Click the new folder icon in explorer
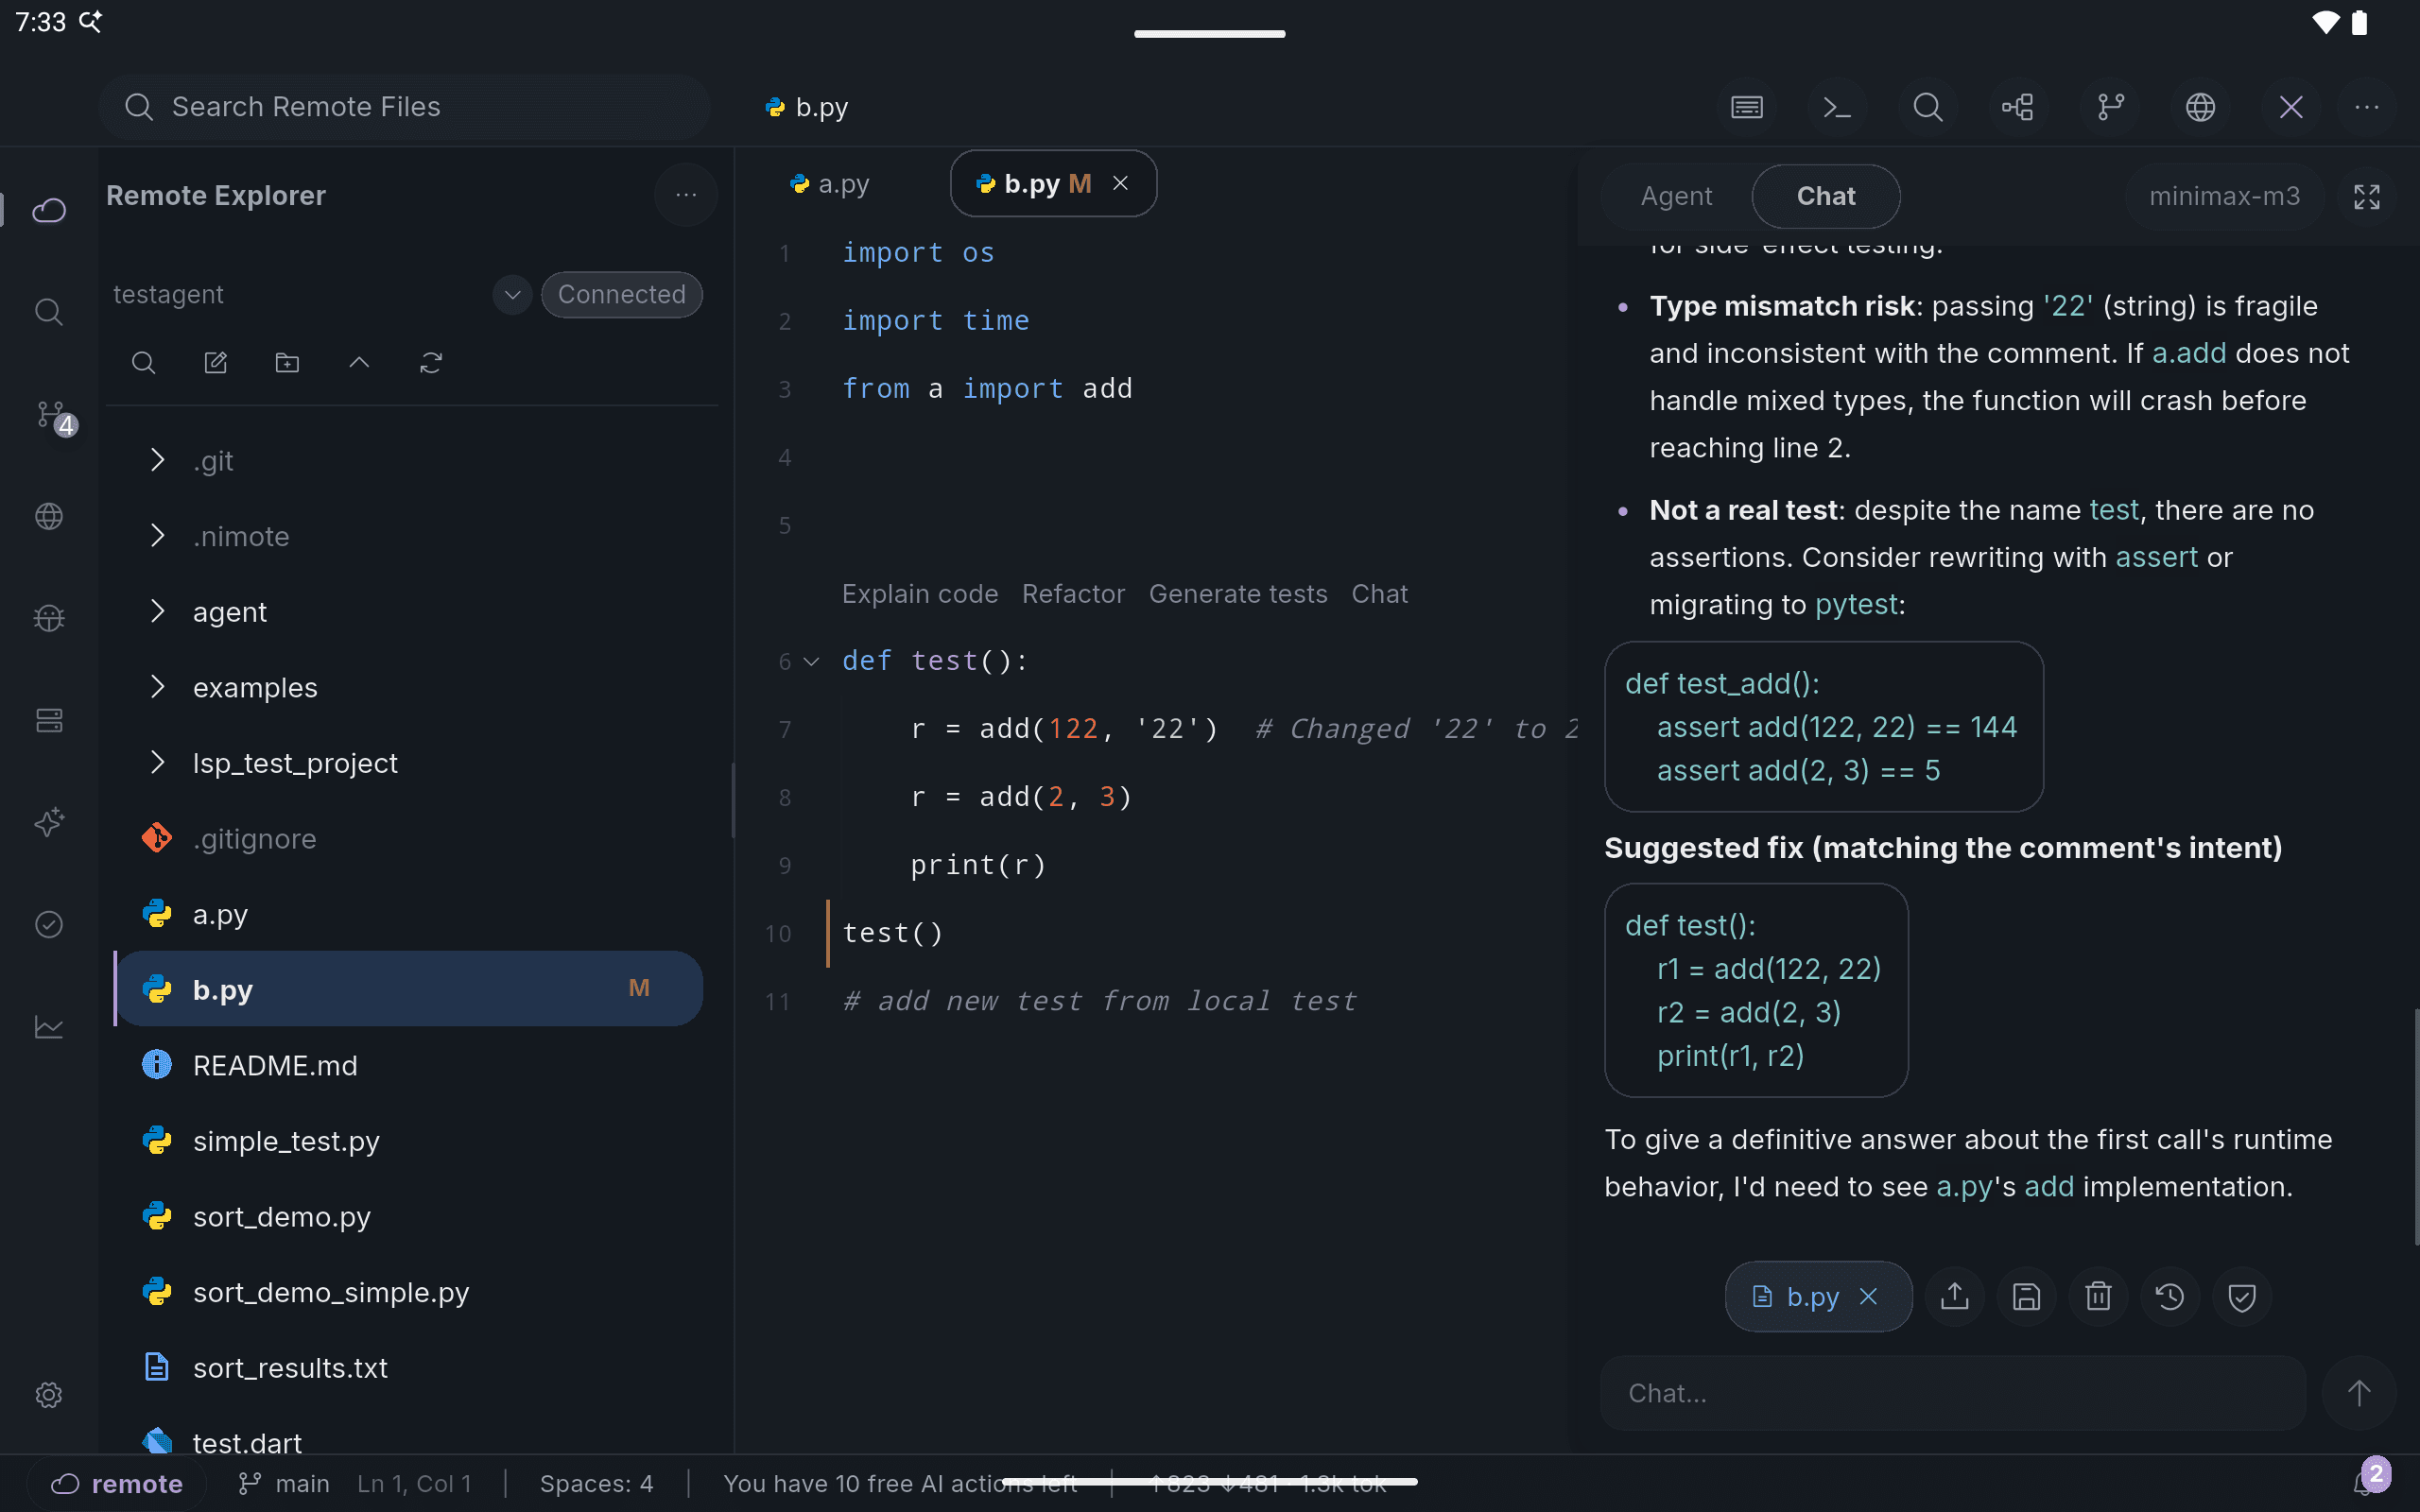The height and width of the screenshot is (1512, 2420). pos(287,363)
